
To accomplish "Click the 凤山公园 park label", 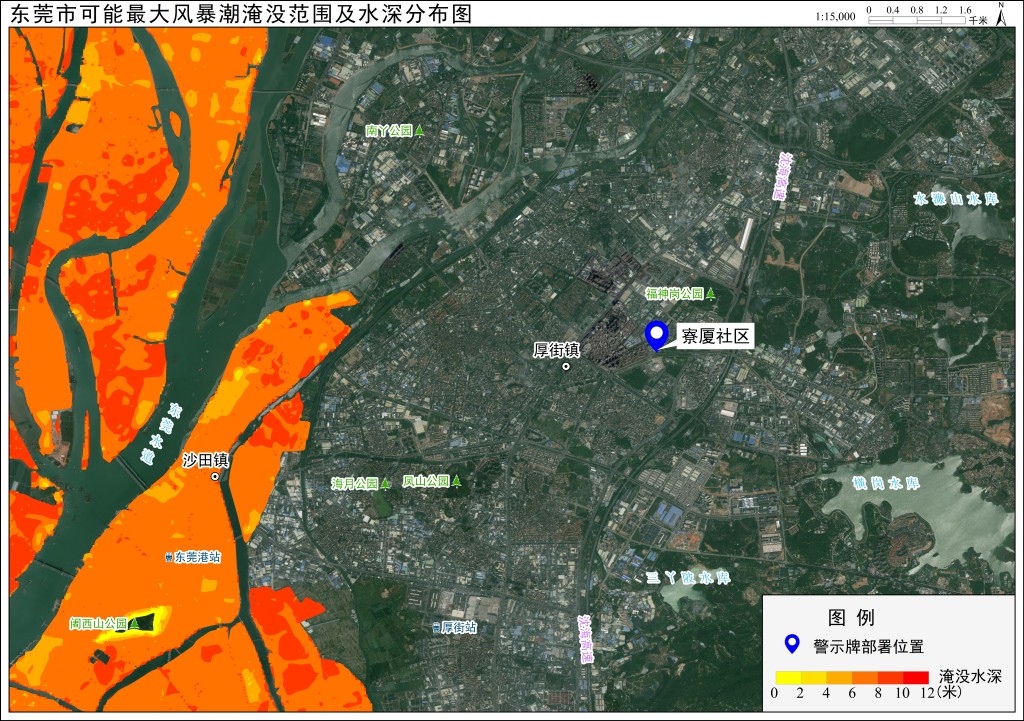I will coord(426,481).
